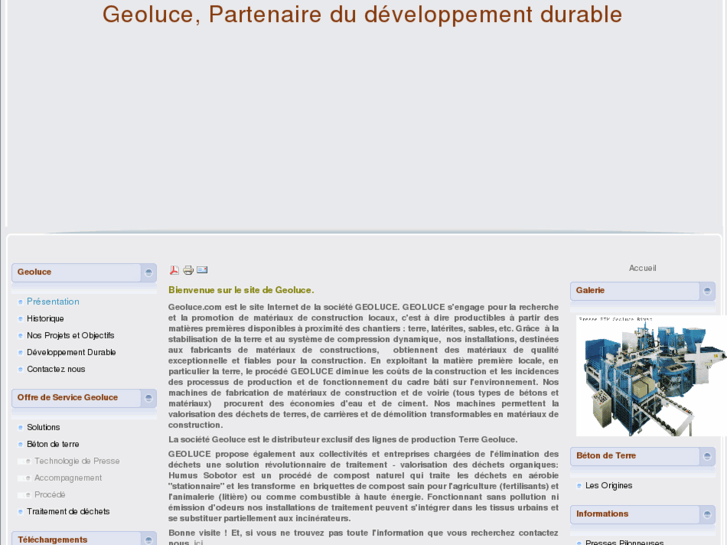Click the bullet icon beside Historique

20,319
